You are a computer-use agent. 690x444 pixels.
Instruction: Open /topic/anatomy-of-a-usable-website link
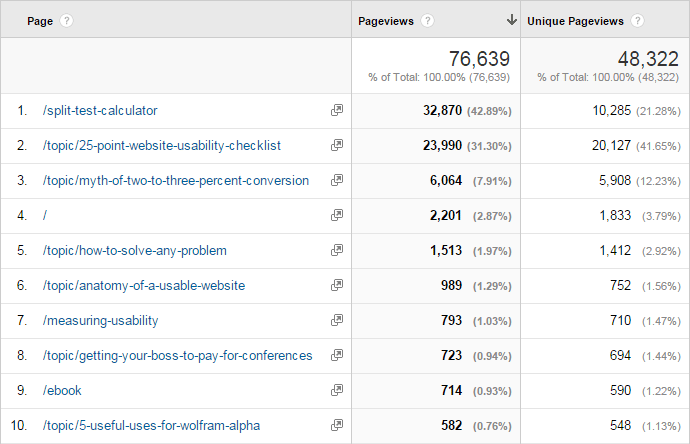(144, 286)
